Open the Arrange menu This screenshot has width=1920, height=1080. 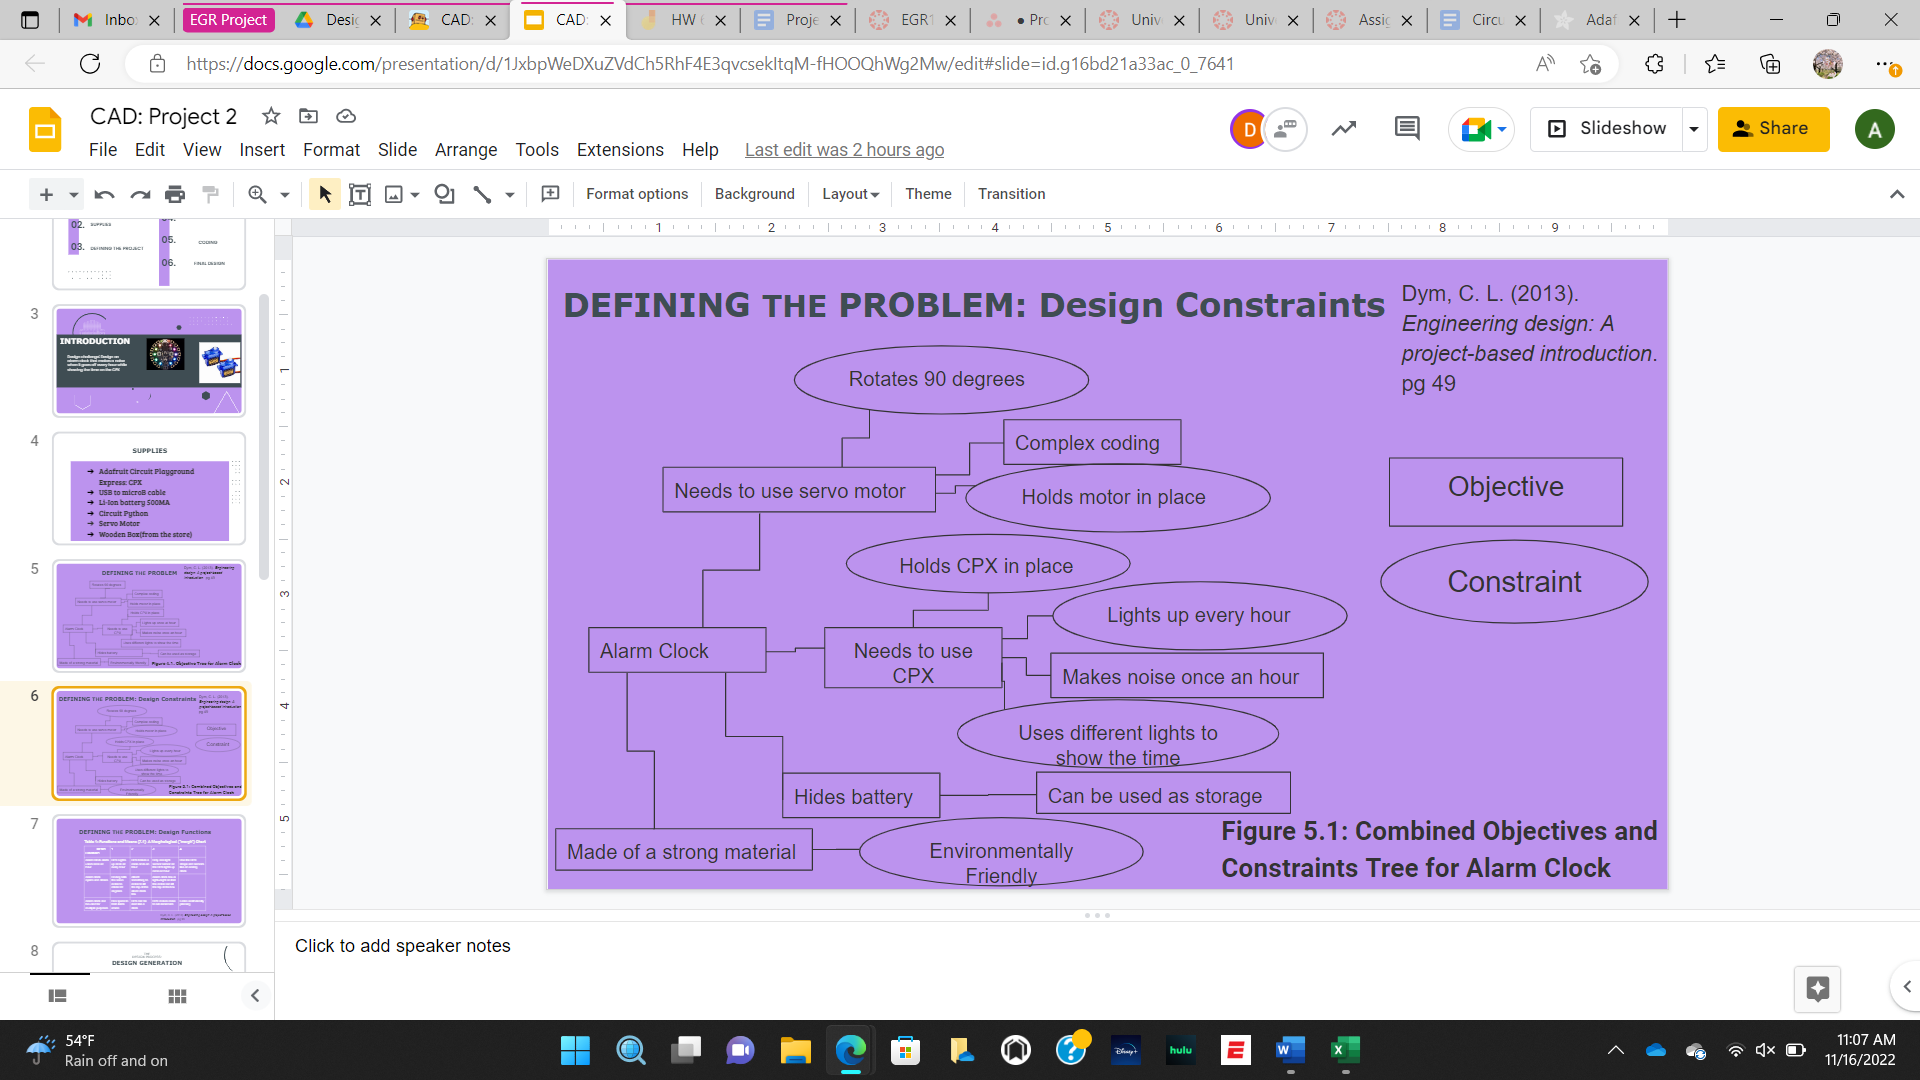465,150
